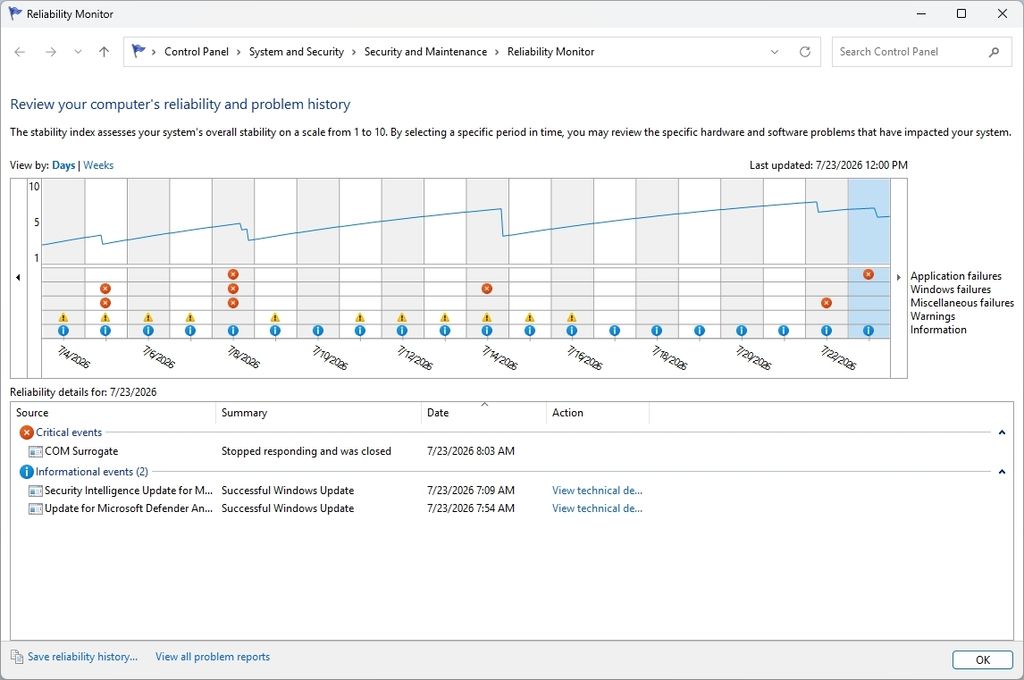Click the information icon for 7/10/2026
Image resolution: width=1024 pixels, height=680 pixels.
click(x=317, y=331)
